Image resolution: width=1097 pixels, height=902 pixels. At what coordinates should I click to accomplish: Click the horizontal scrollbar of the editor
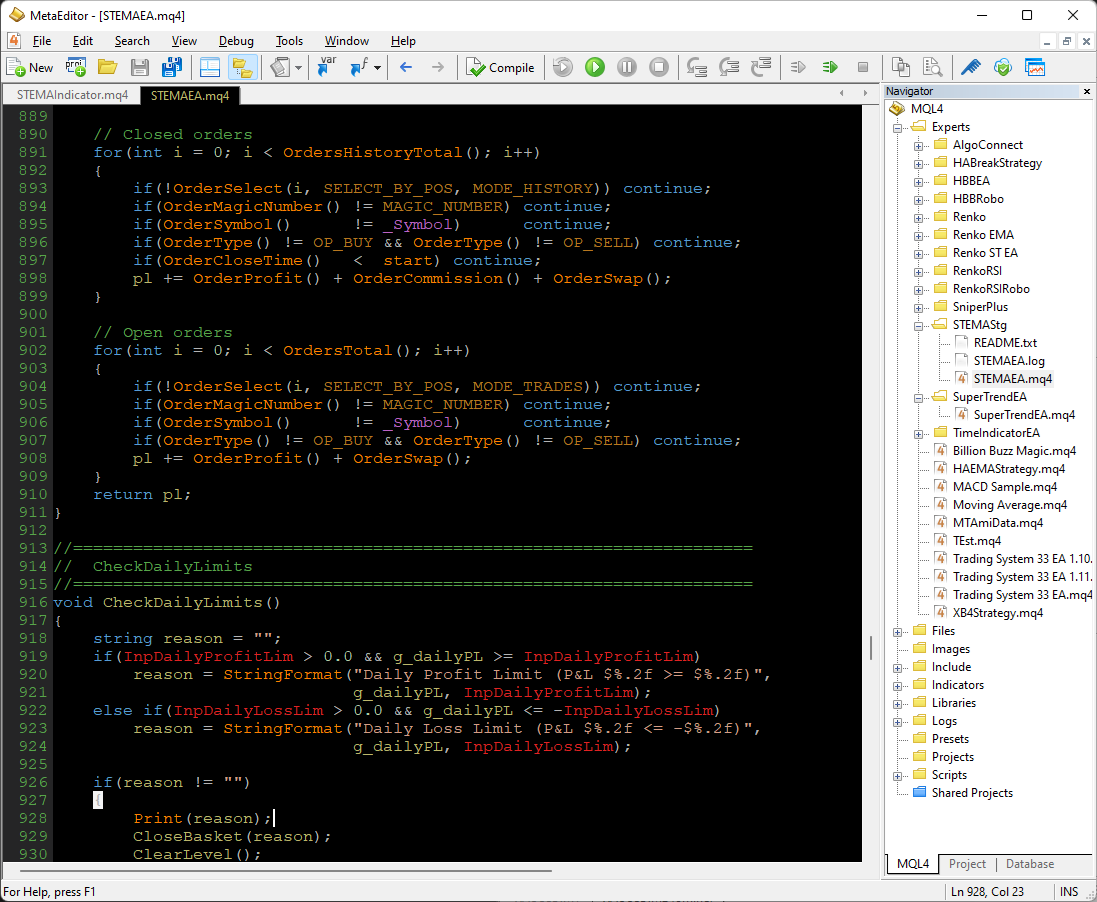pos(285,871)
